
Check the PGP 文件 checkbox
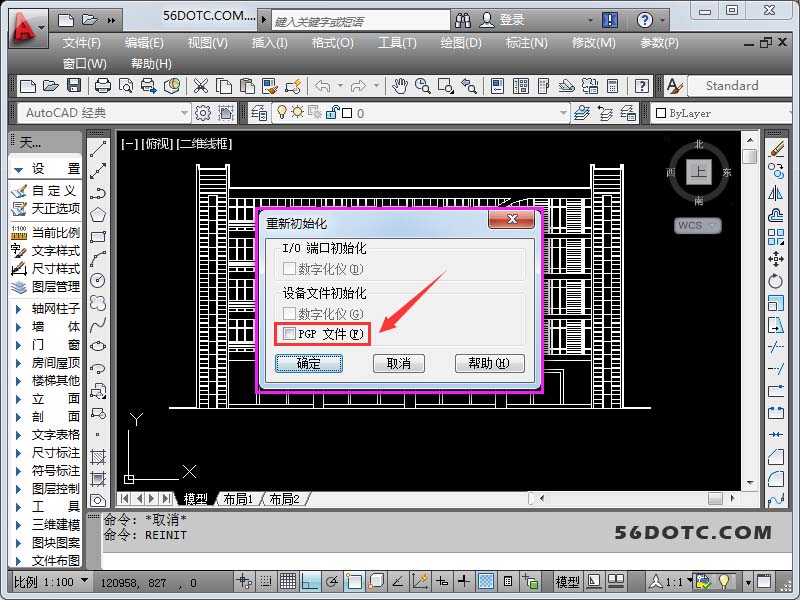pos(290,334)
